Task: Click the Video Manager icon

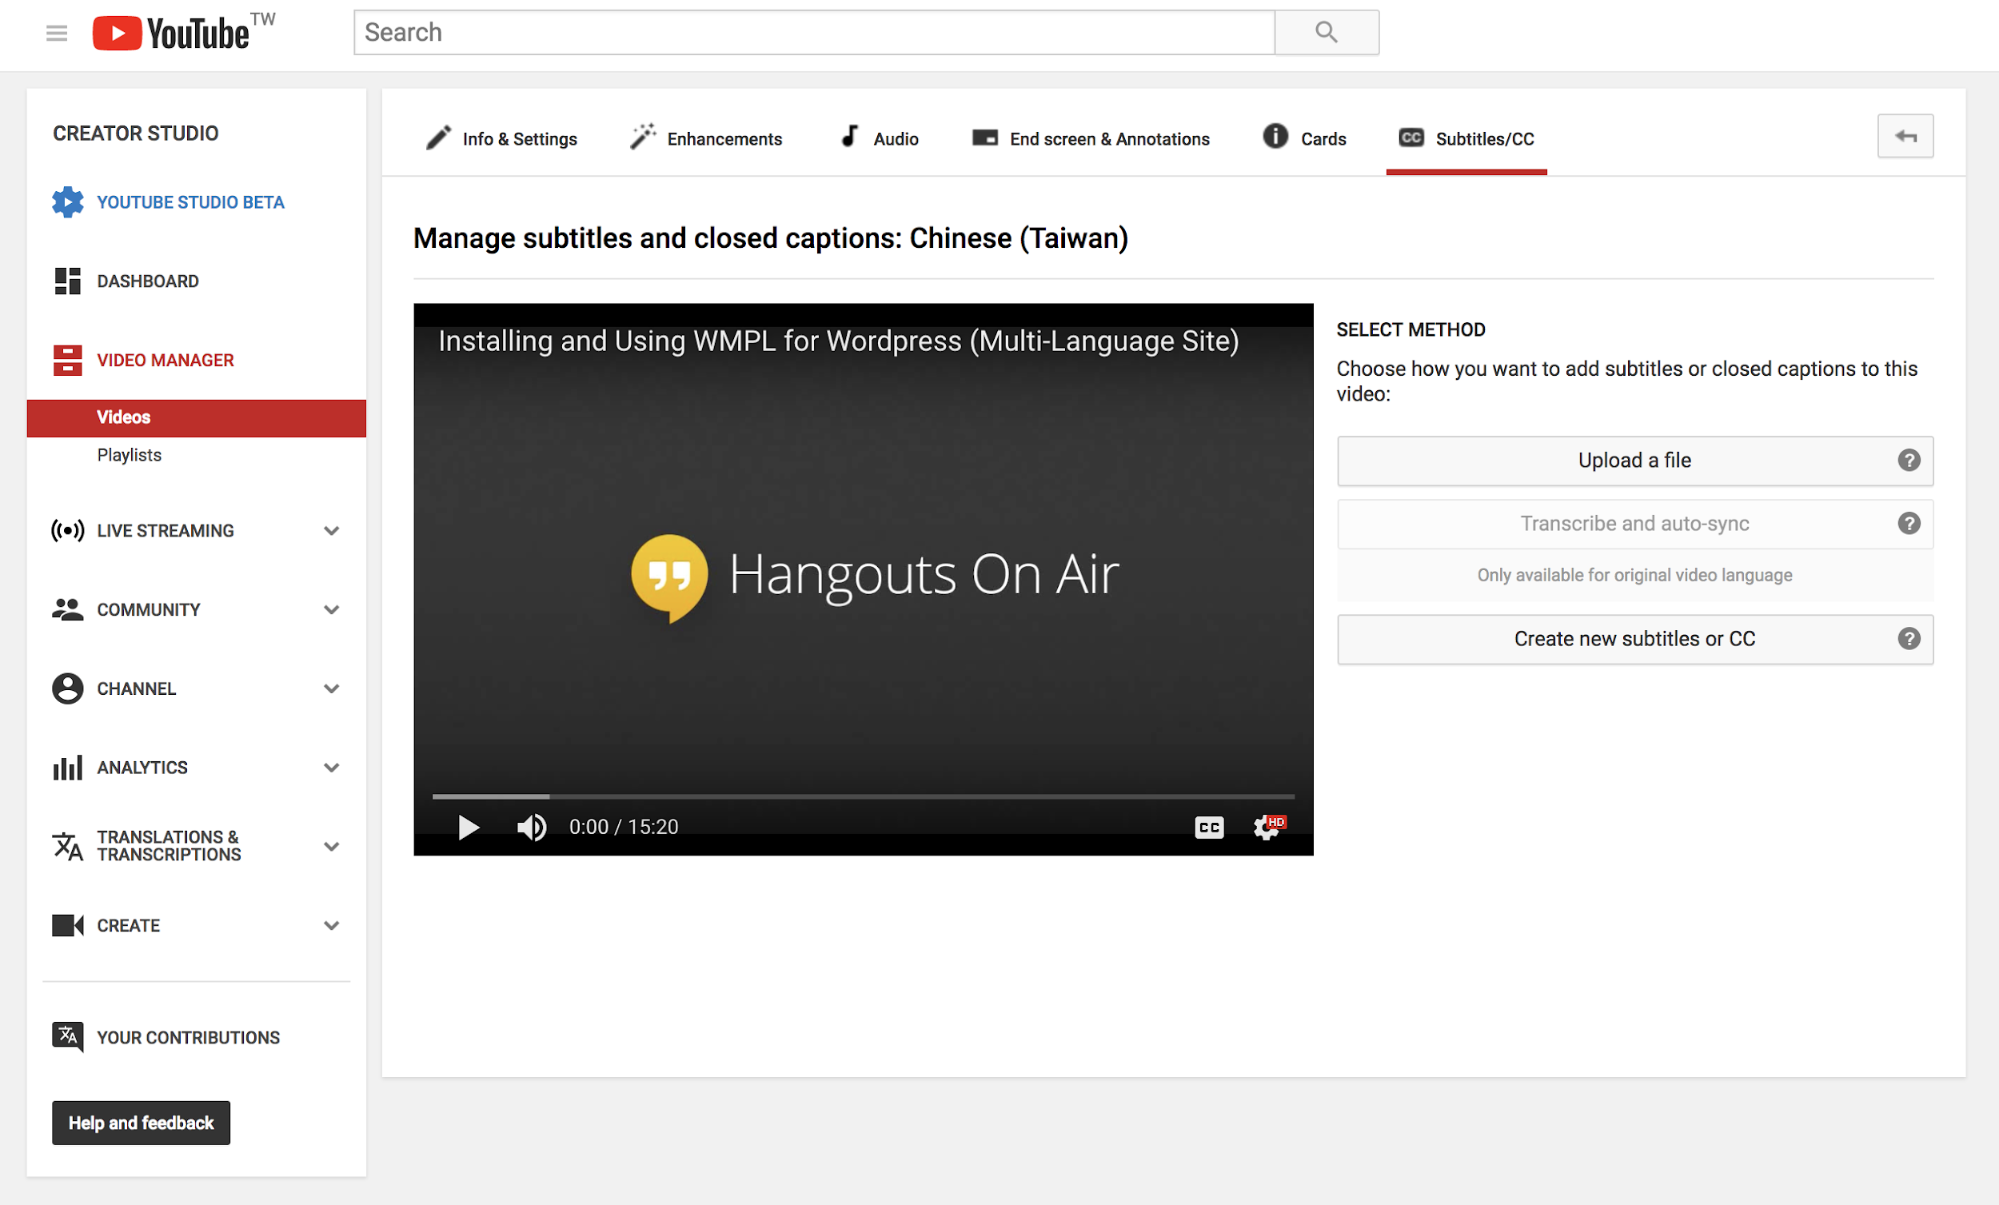Action: tap(67, 360)
